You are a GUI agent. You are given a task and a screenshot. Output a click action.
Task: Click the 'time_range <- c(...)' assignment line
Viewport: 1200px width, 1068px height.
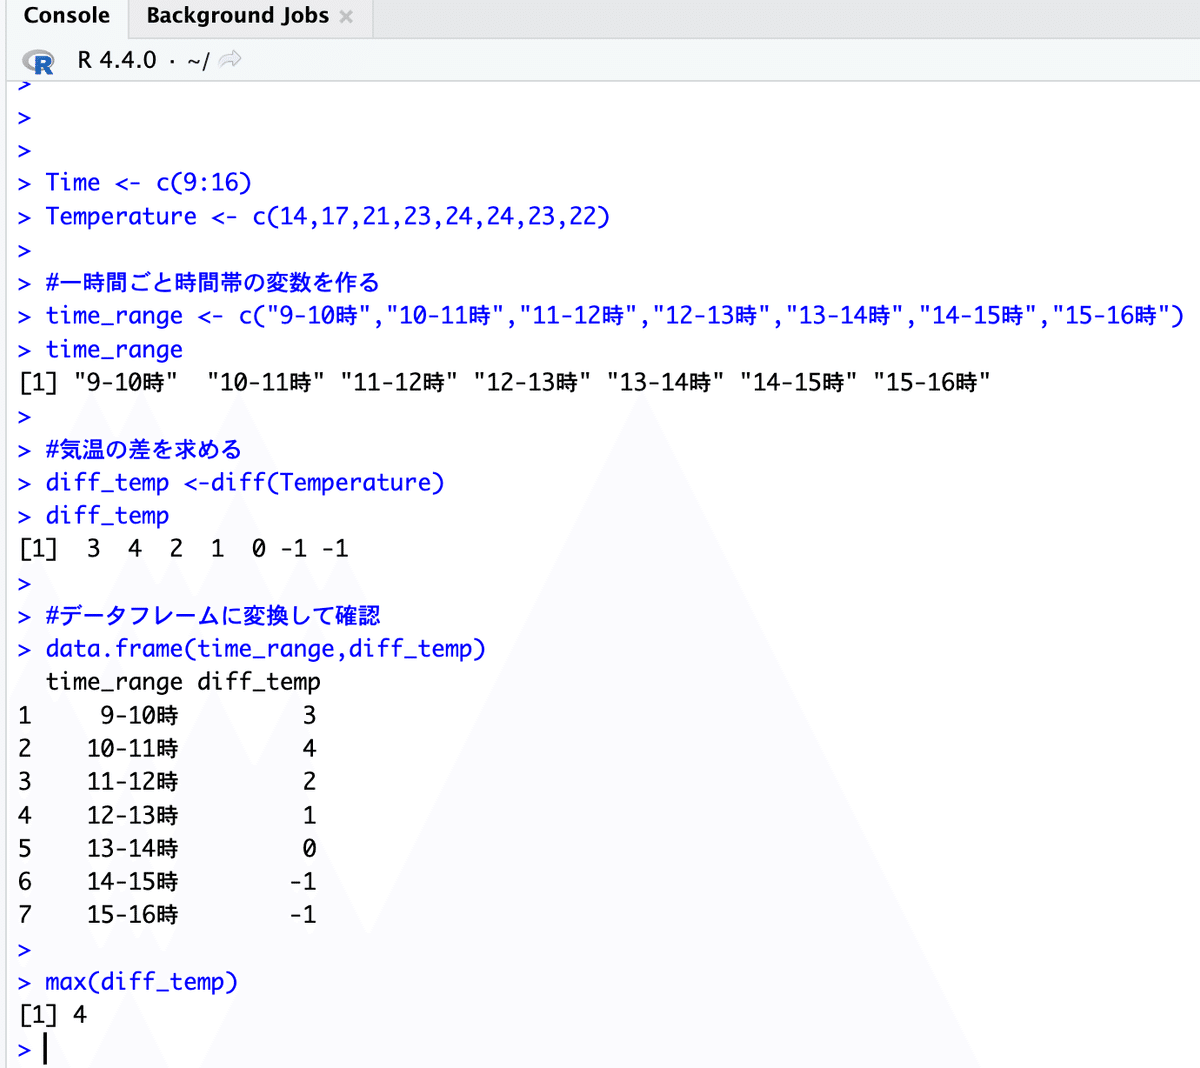pyautogui.click(x=614, y=316)
